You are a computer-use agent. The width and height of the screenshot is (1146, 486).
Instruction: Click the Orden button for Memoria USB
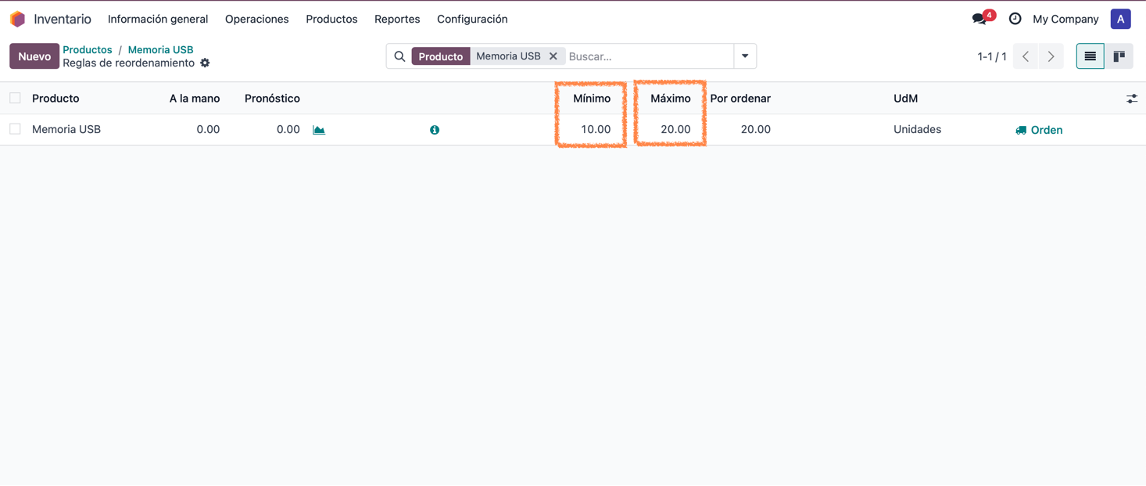(1039, 130)
